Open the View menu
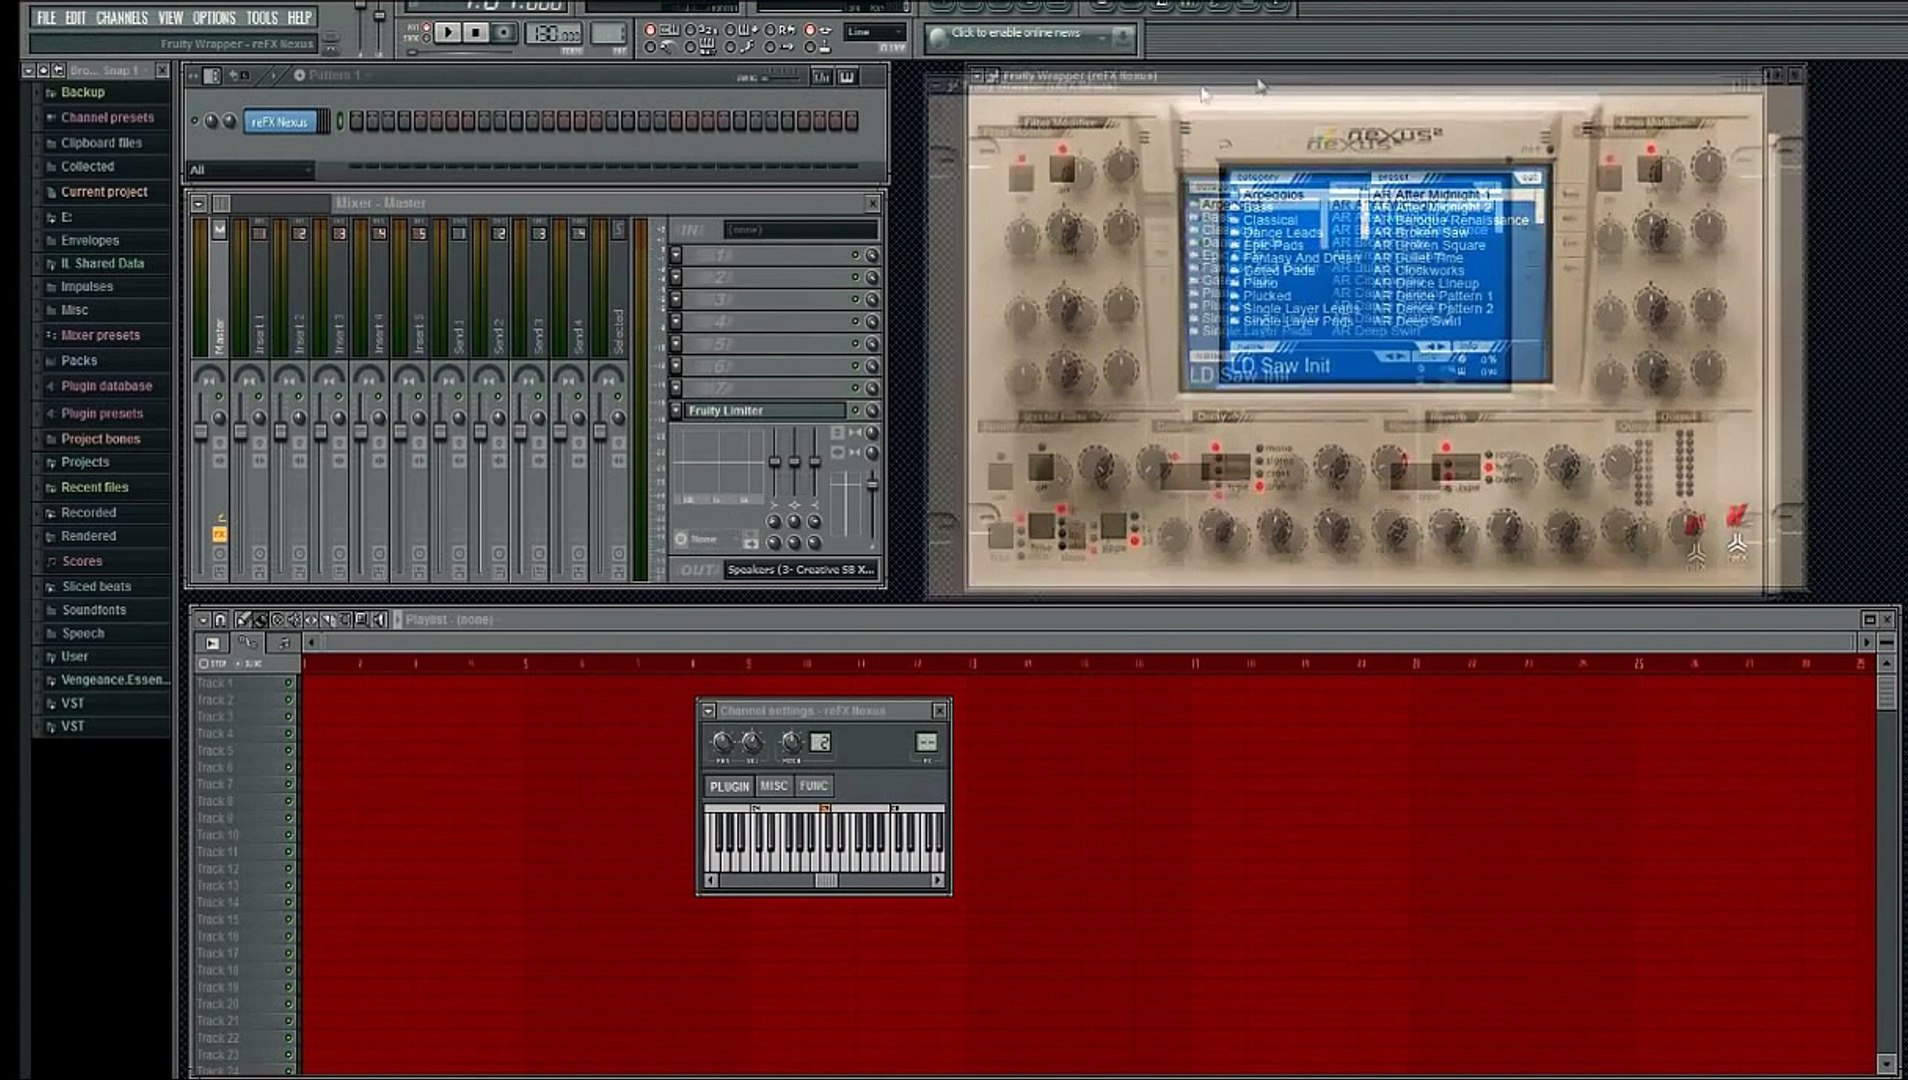Viewport: 1908px width, 1080px height. point(171,17)
